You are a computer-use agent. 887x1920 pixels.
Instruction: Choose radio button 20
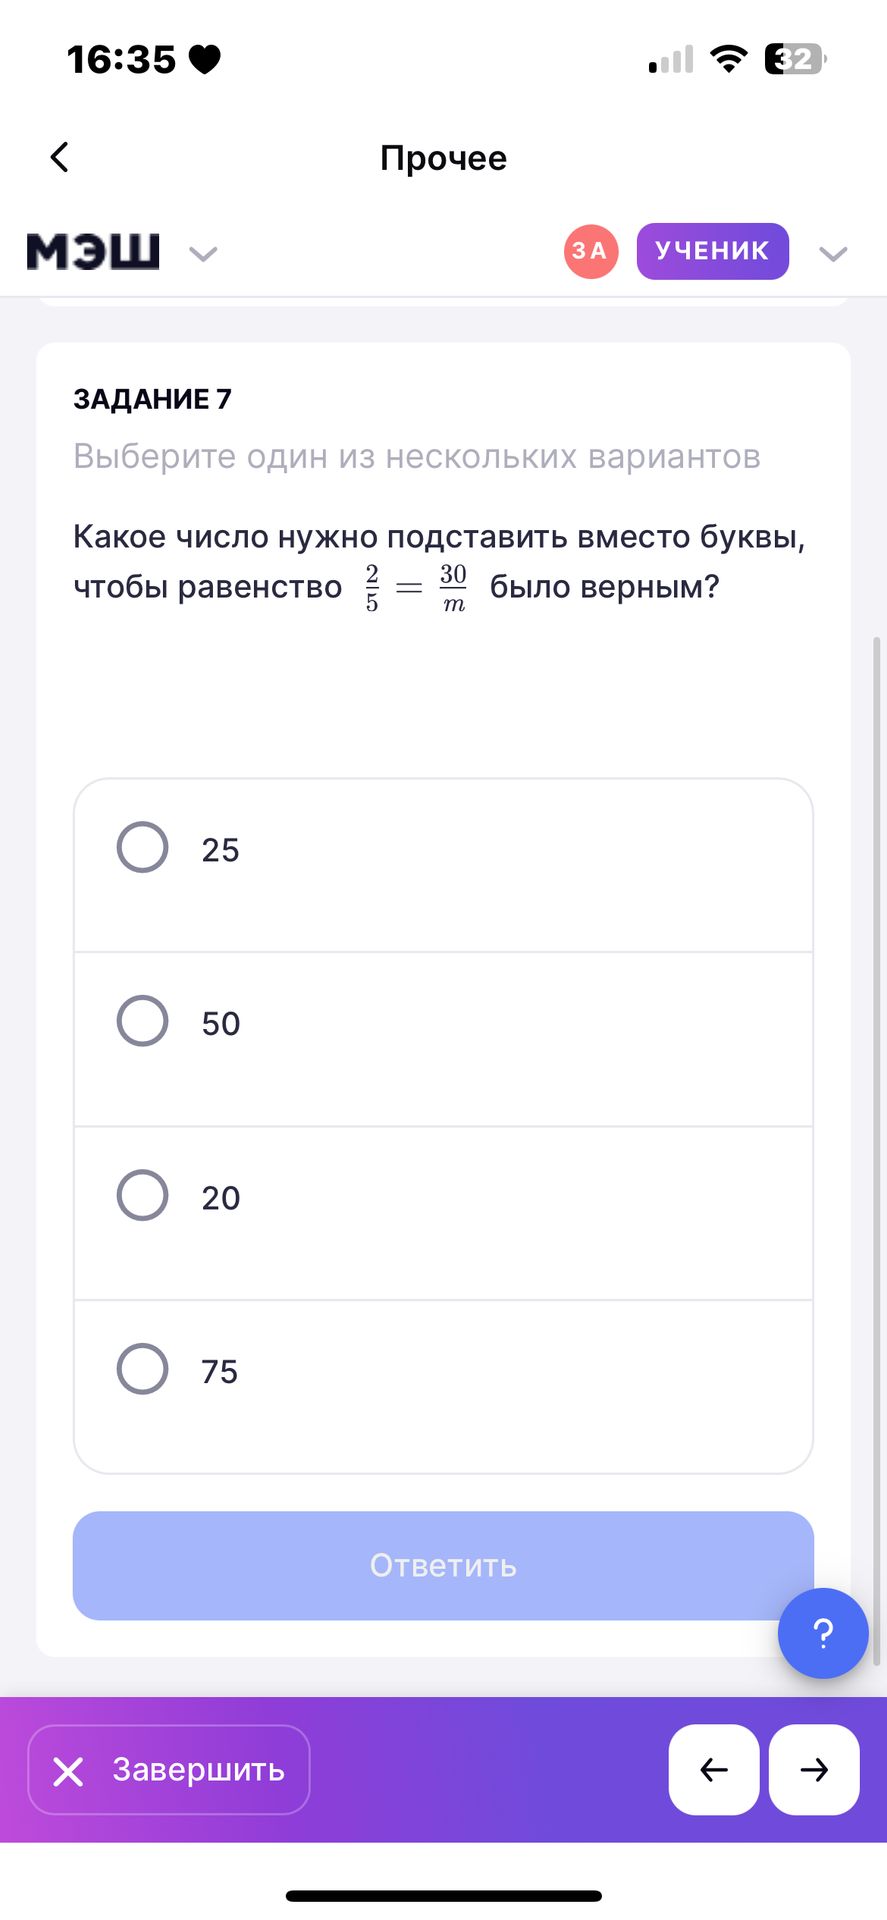tap(143, 1195)
